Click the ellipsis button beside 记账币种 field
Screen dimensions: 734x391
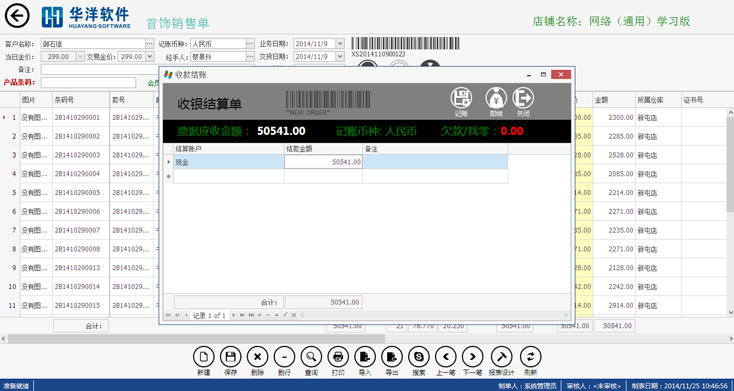250,44
